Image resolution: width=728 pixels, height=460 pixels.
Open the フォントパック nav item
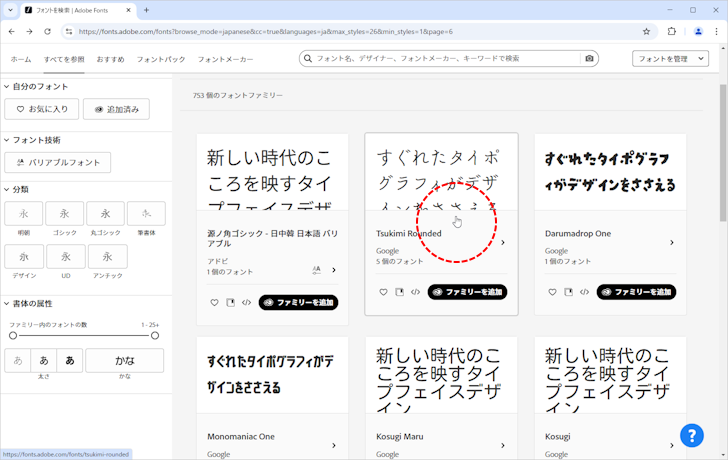coord(161,59)
